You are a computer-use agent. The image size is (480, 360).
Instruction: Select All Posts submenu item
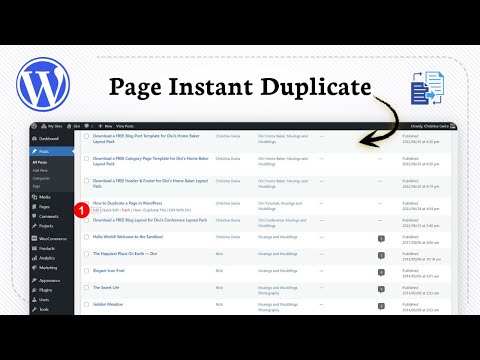[40, 162]
